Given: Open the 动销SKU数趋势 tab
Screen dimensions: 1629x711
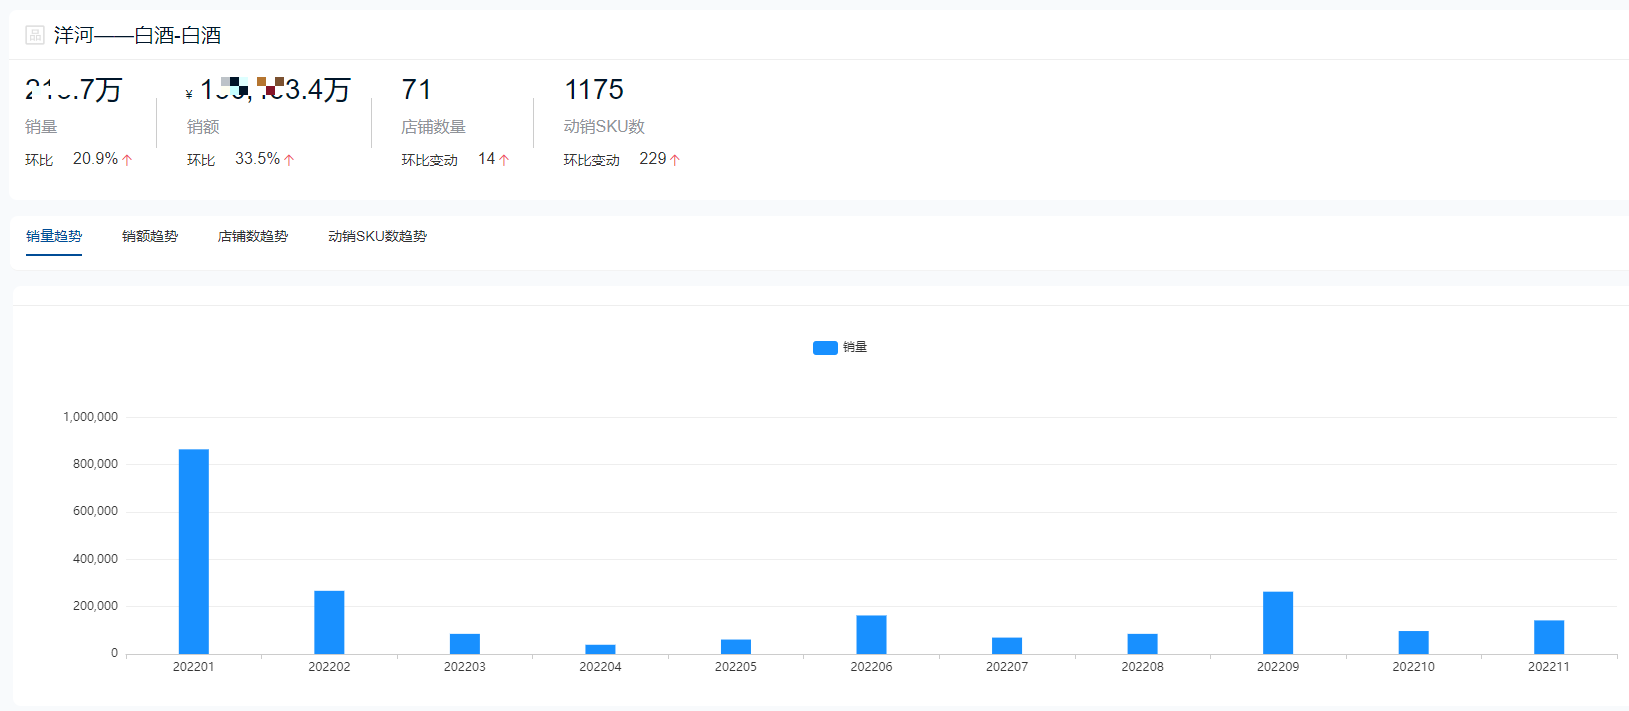Looking at the screenshot, I should 377,236.
